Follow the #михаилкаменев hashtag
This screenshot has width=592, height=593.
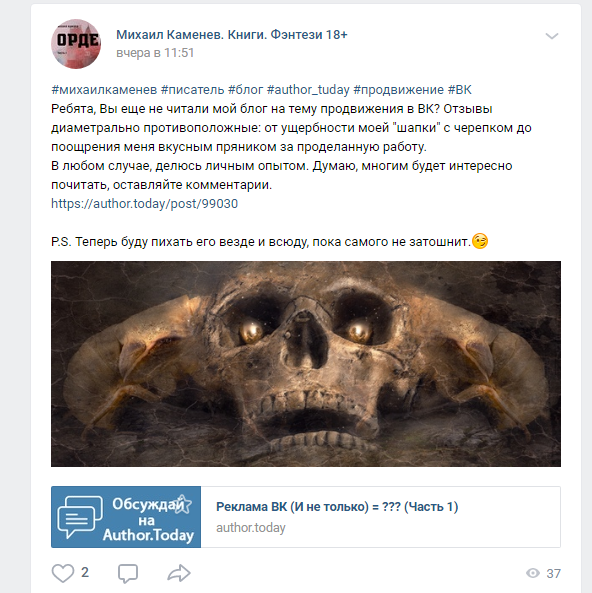pyautogui.click(x=104, y=90)
